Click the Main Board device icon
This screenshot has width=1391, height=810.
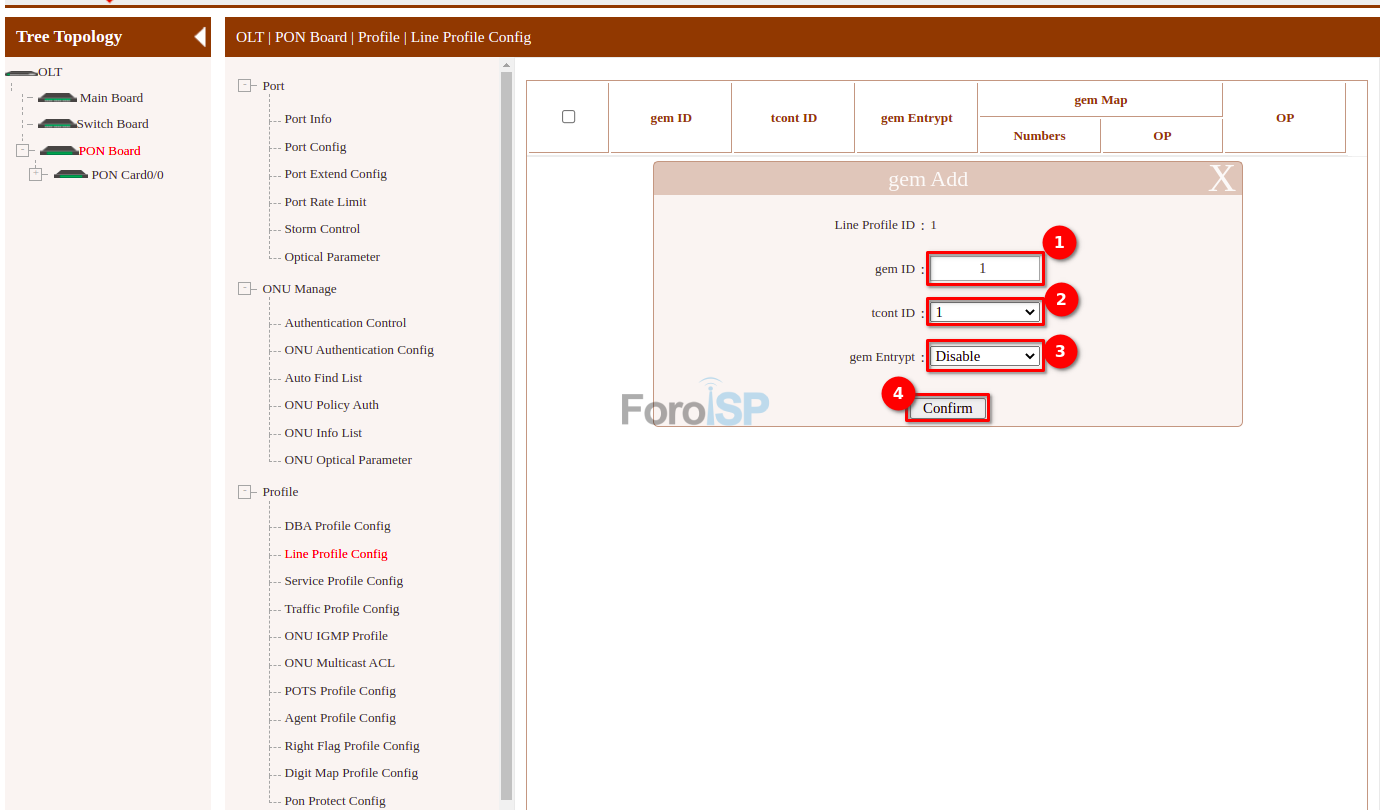click(x=57, y=98)
